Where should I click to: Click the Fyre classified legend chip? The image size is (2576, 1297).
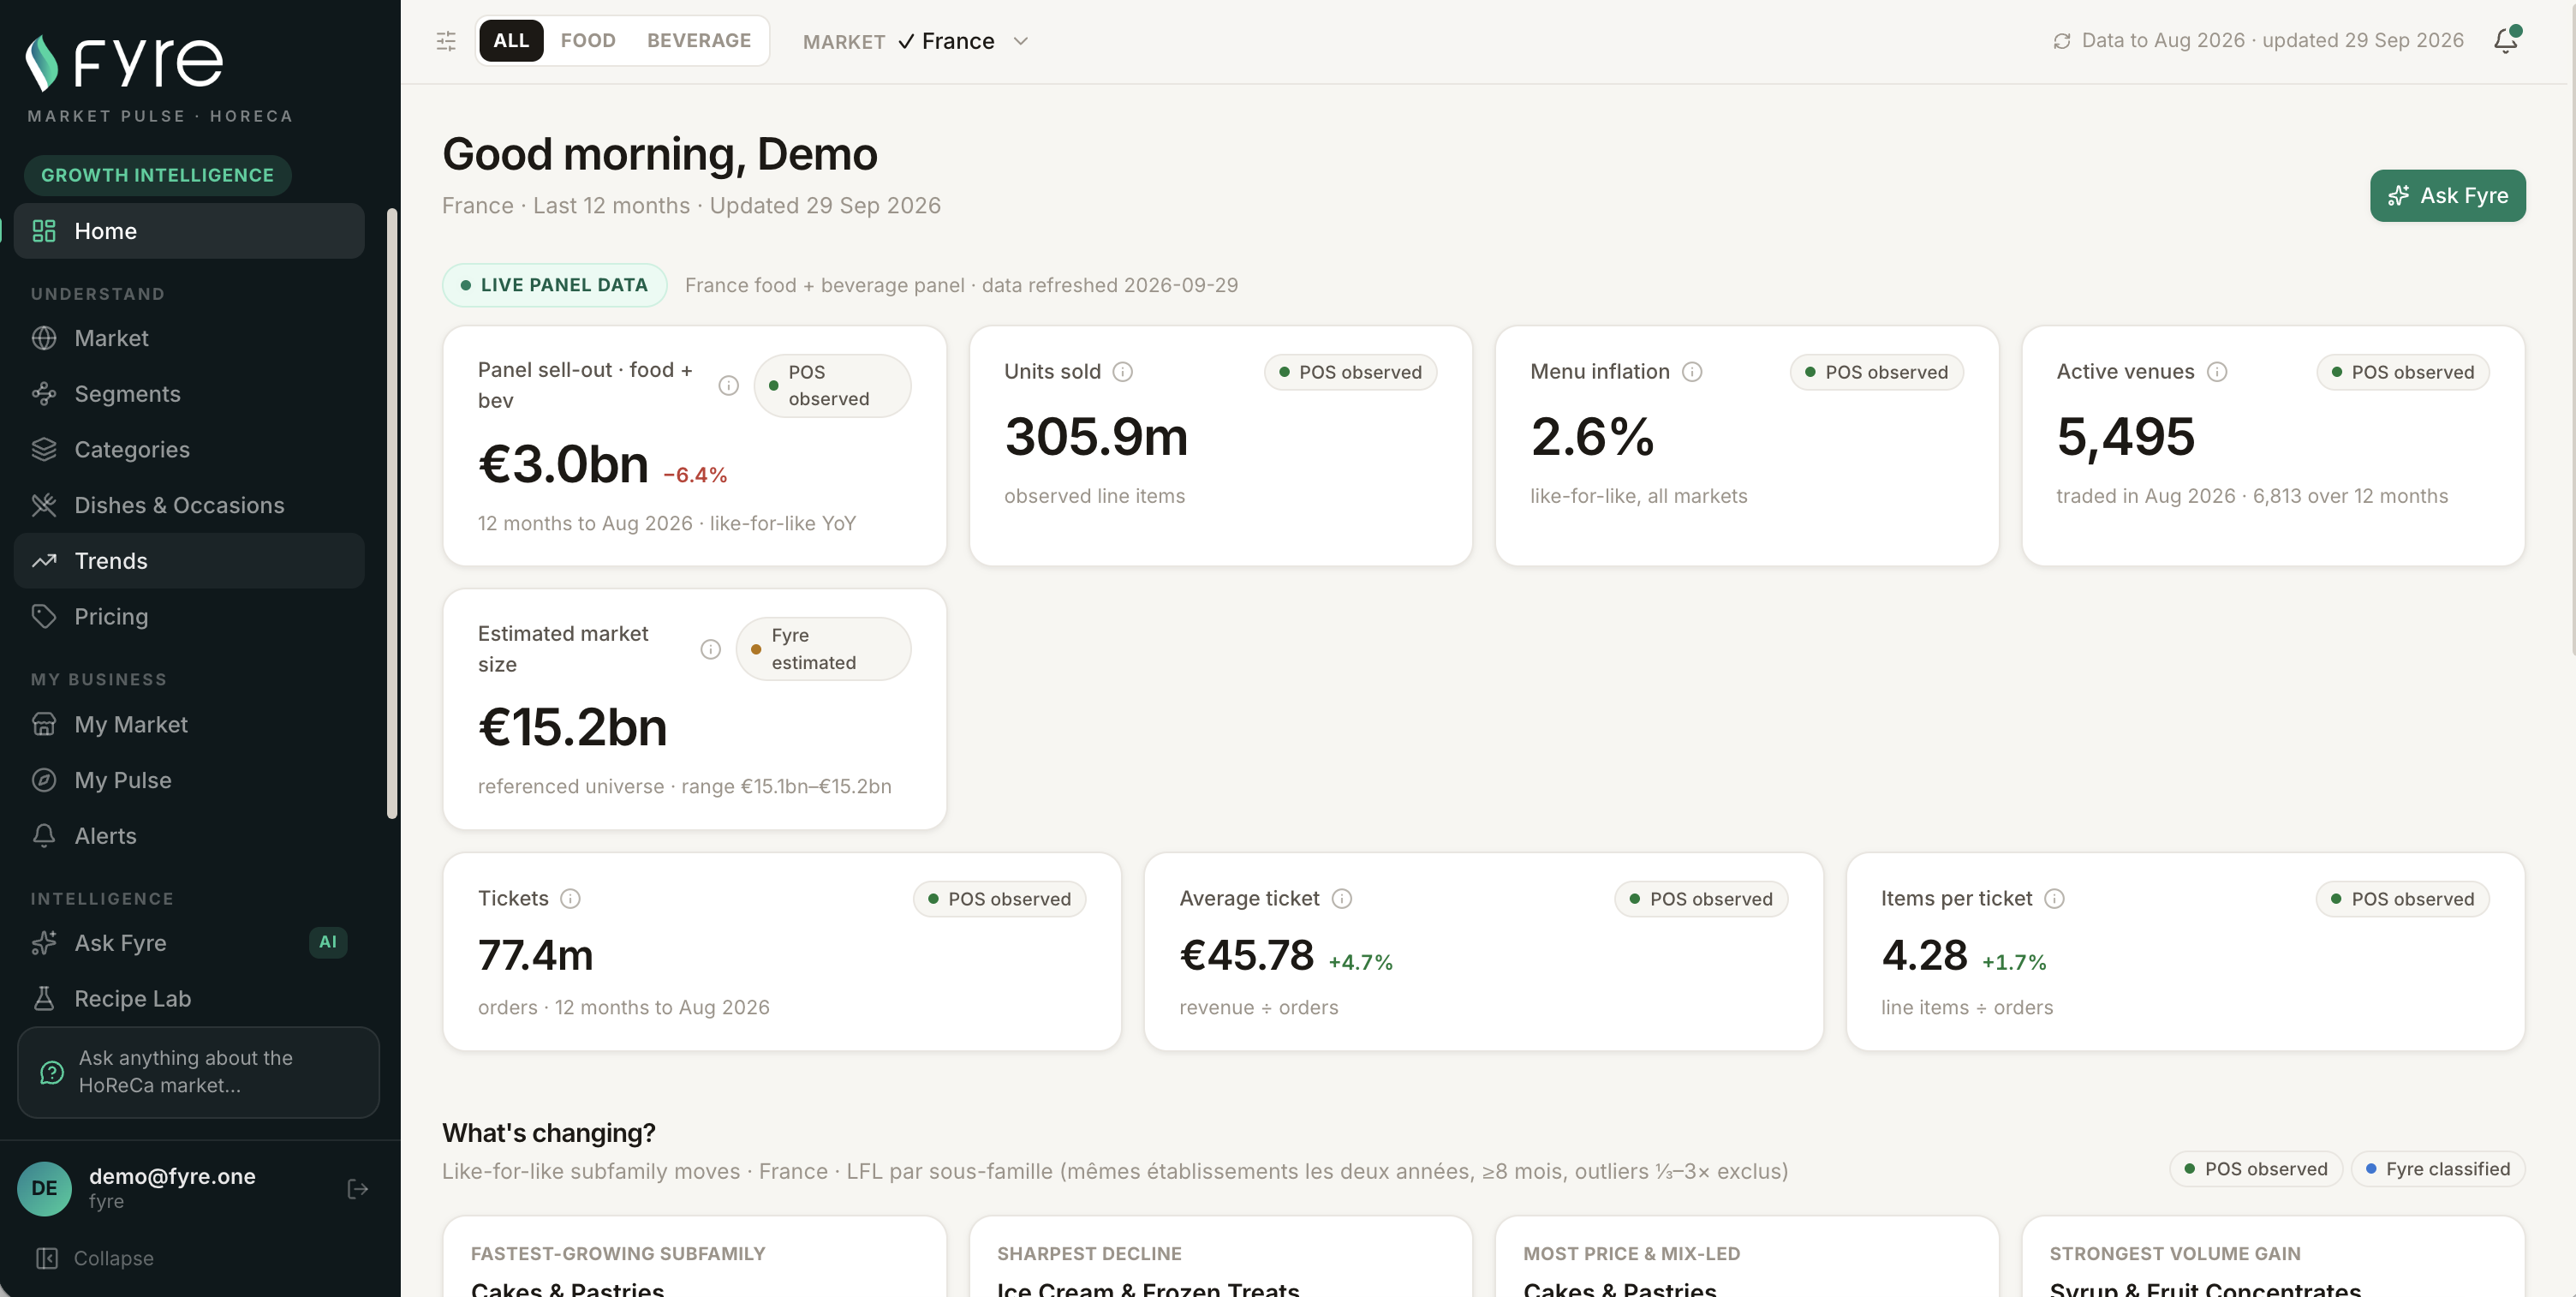click(2437, 1169)
